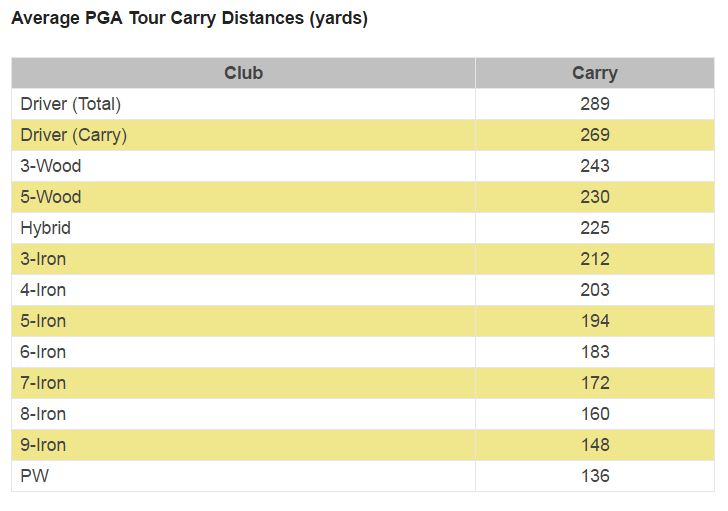Select the 5-Wood club cell
The height and width of the screenshot is (511, 728).
(x=51, y=197)
